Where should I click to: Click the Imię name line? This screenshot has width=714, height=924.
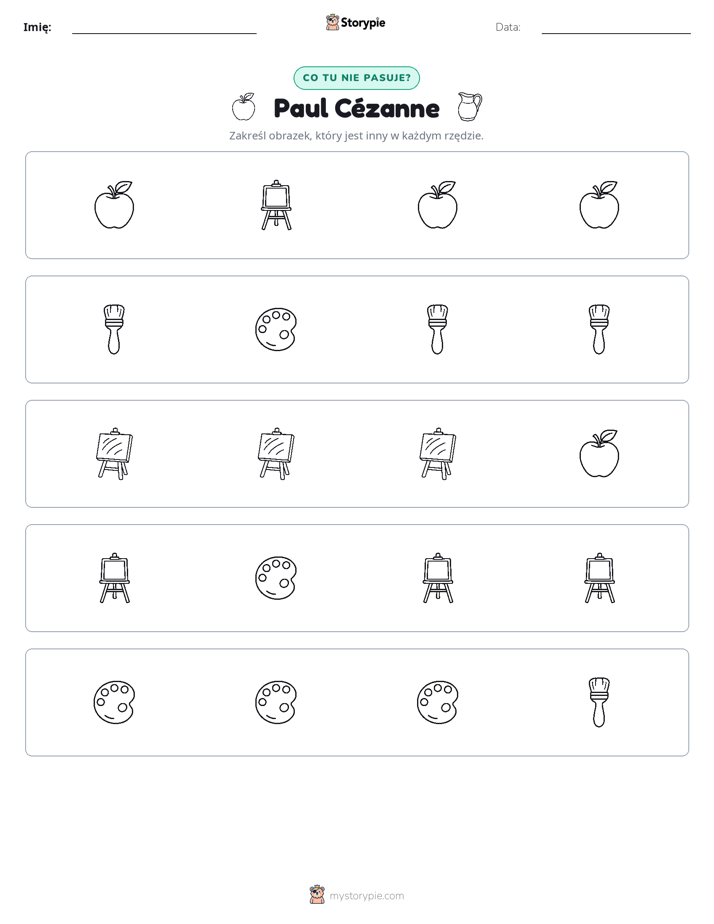[x=164, y=32]
